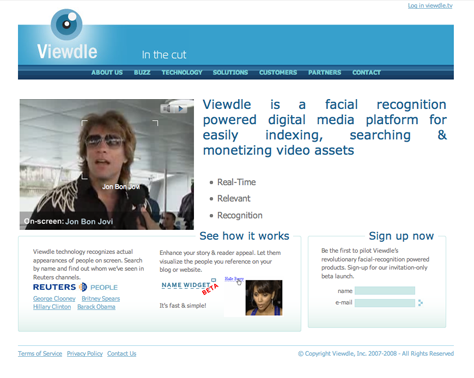Open the Contact Us footer link
This screenshot has height=378, width=474.
pos(122,354)
